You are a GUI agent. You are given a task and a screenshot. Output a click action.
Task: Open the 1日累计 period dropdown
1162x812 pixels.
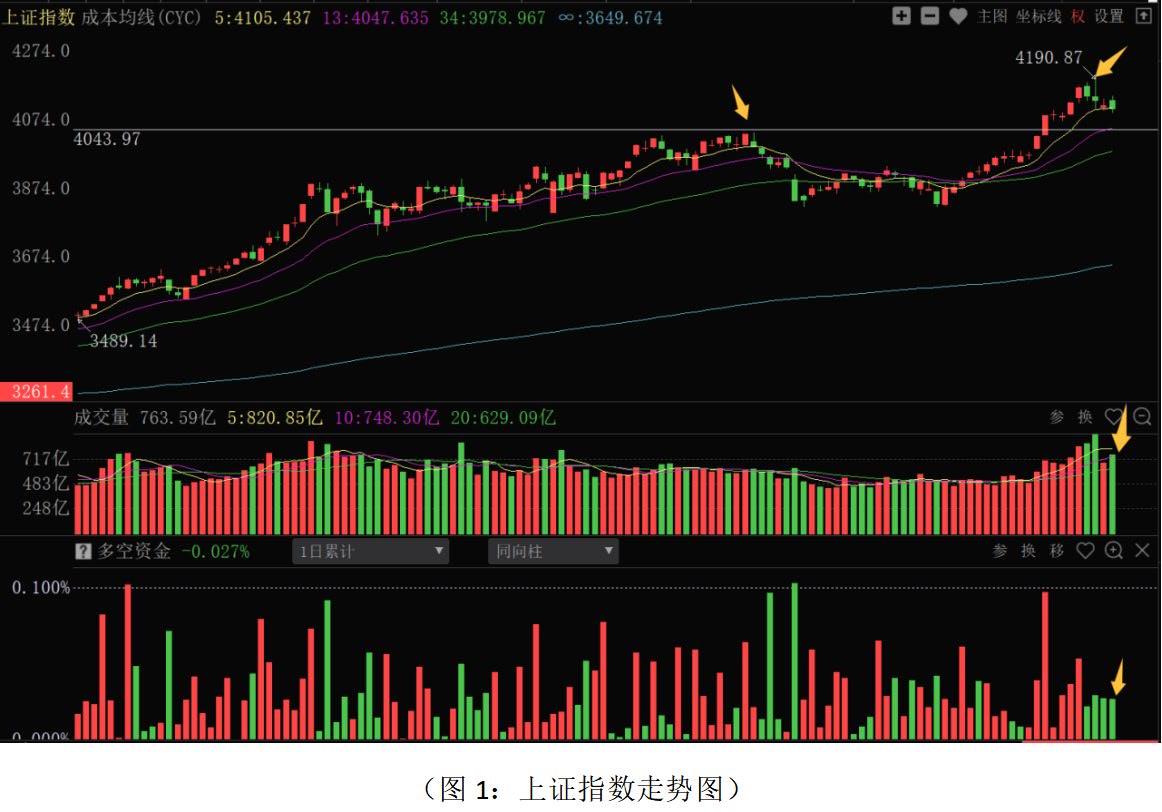[371, 551]
